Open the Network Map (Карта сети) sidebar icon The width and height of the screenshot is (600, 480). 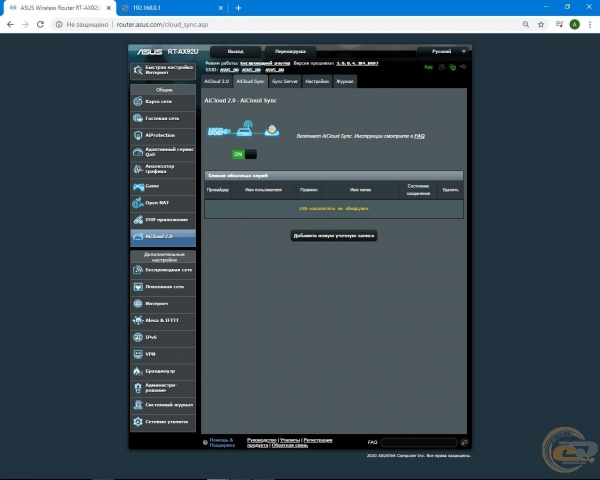click(138, 101)
